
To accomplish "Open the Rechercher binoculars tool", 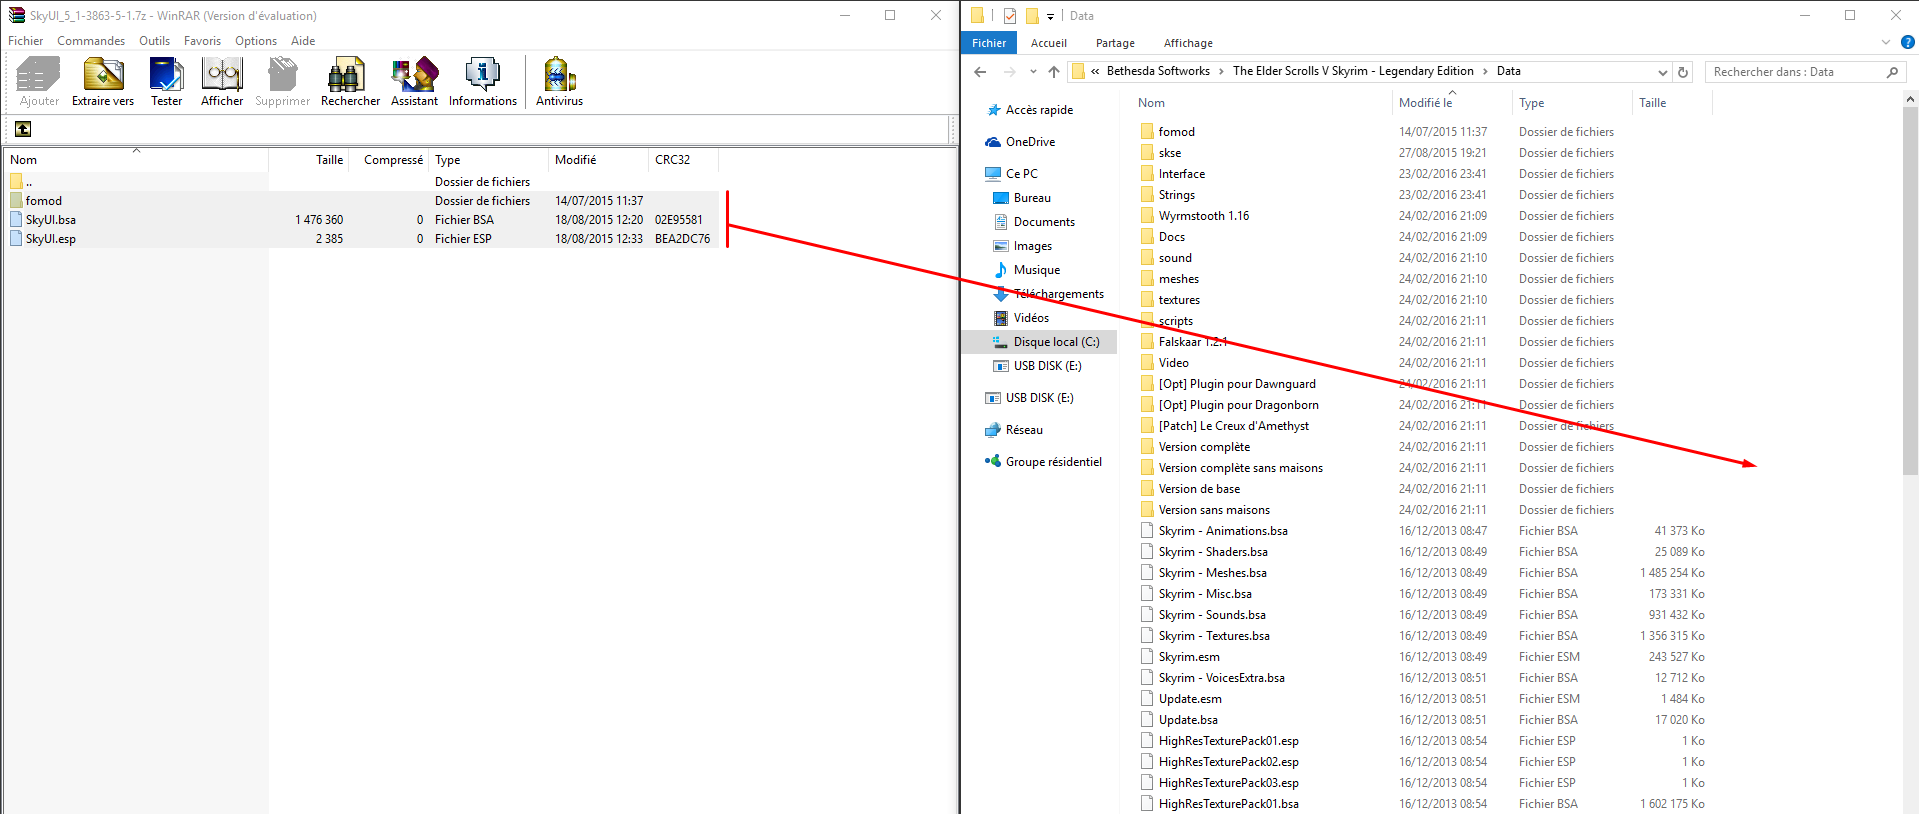I will click(x=350, y=81).
